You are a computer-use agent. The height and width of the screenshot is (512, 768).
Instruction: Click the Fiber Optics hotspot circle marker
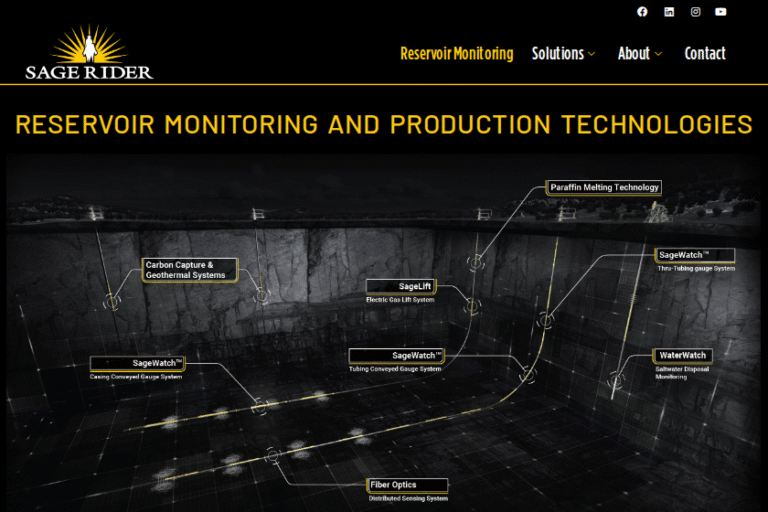pos(273,456)
